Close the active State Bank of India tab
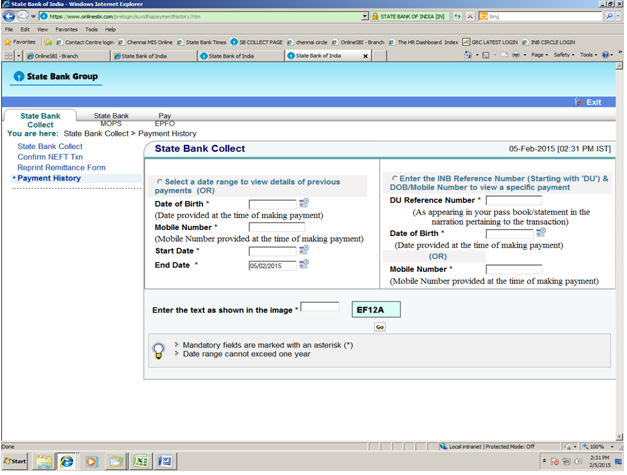Screen dimensions: 627x475 (x=365, y=56)
